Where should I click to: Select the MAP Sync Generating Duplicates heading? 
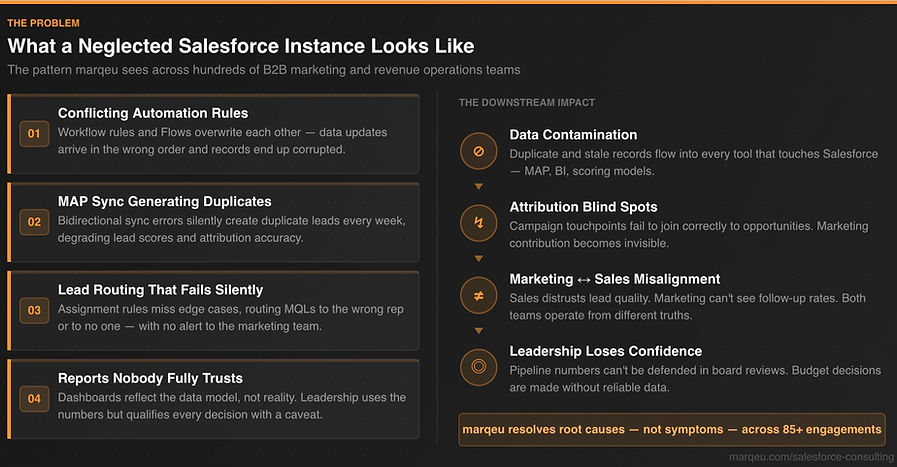pos(165,201)
